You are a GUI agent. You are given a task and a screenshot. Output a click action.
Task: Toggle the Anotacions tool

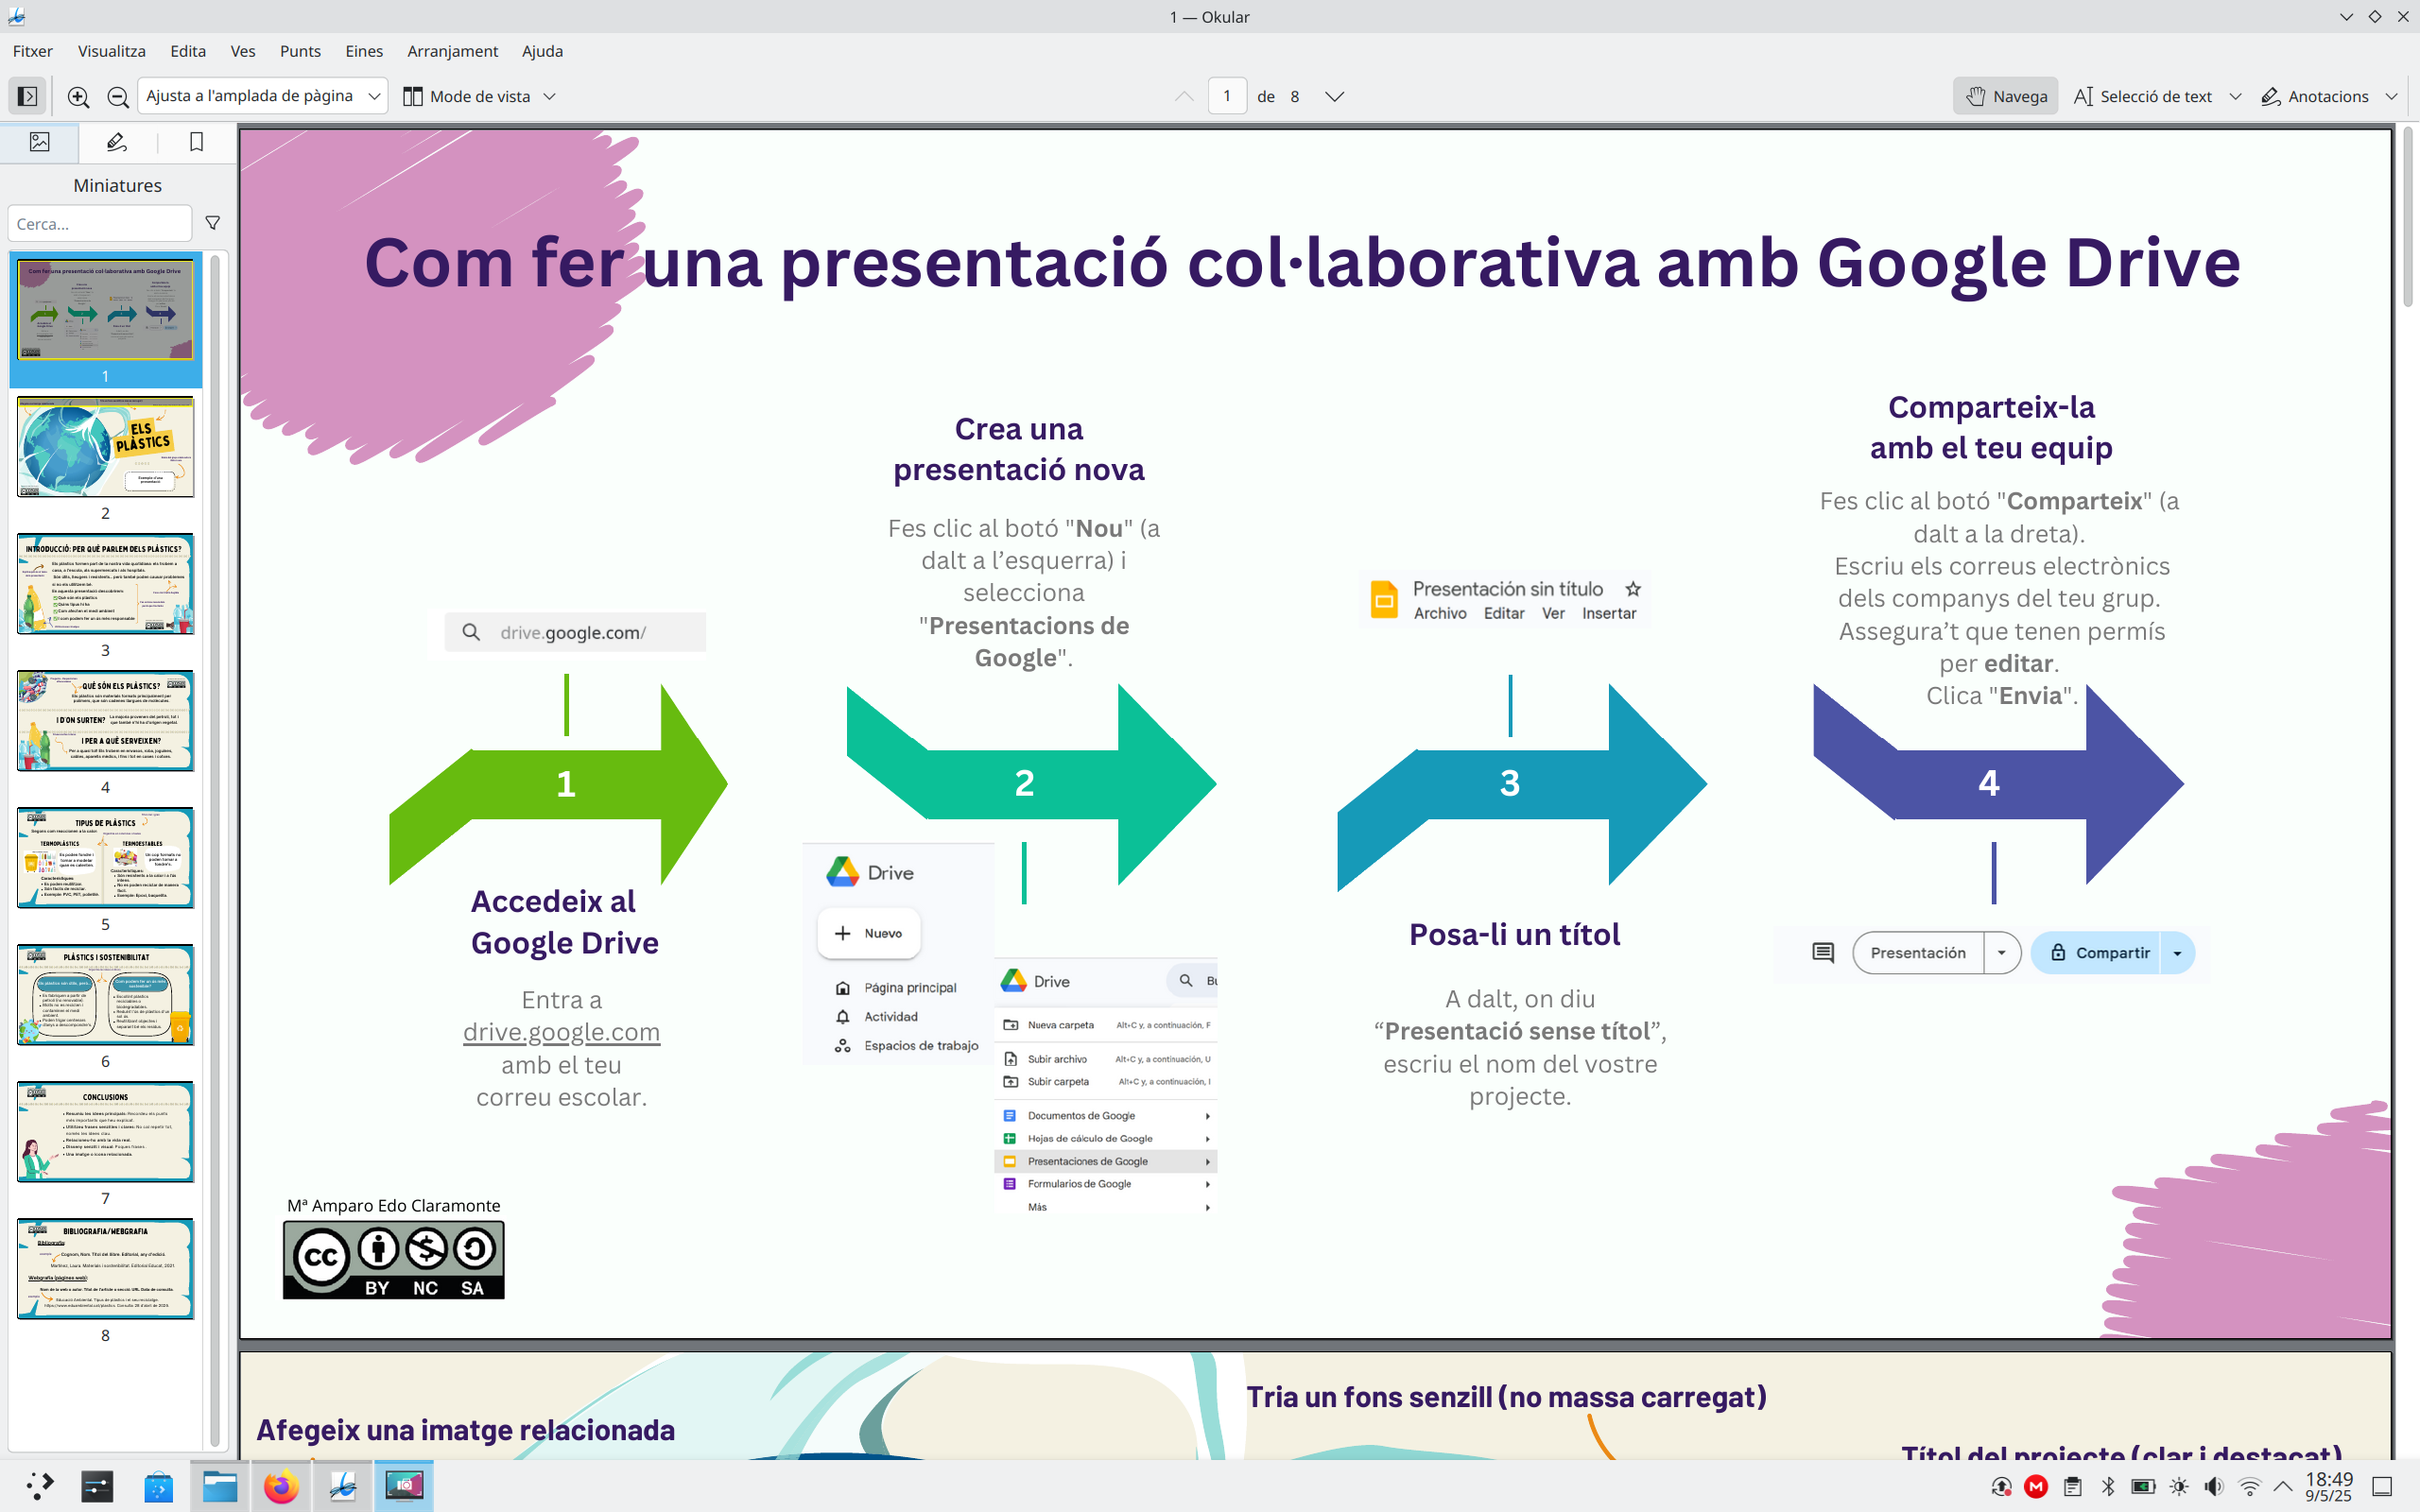[x=2315, y=96]
